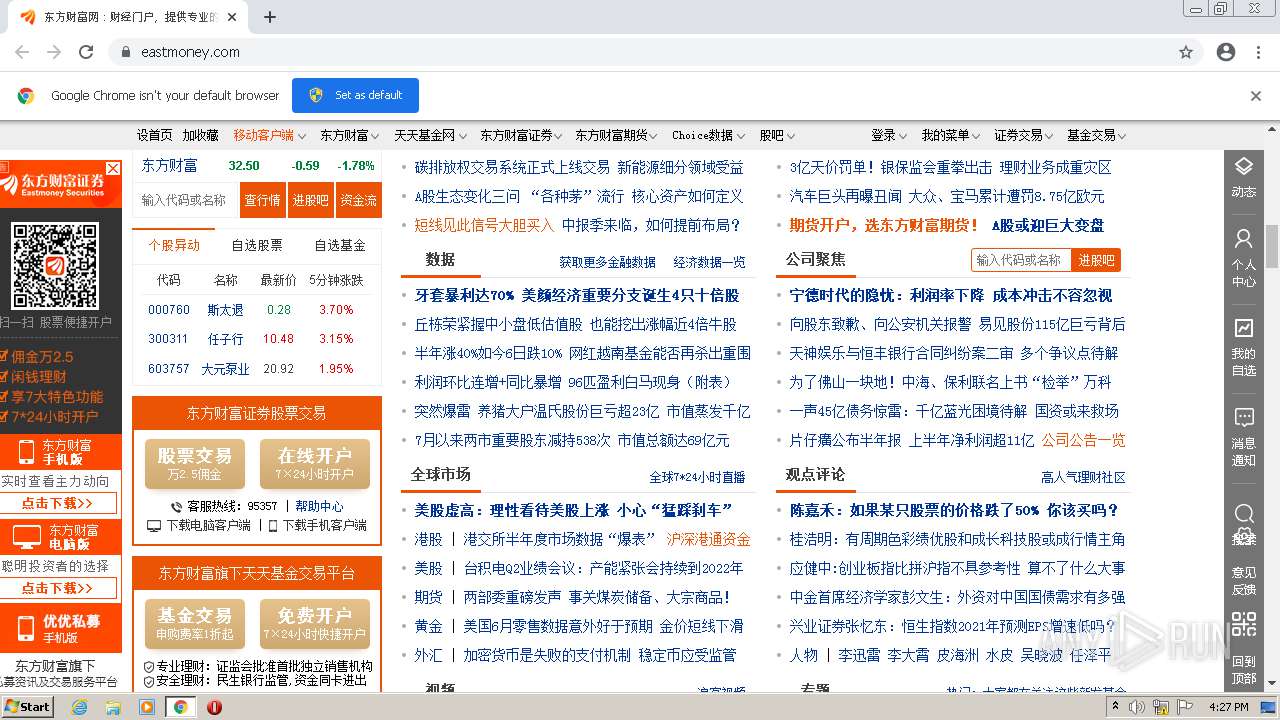The width and height of the screenshot is (1280, 720).
Task: Click the 股票交易 gold button
Action: [x=194, y=464]
